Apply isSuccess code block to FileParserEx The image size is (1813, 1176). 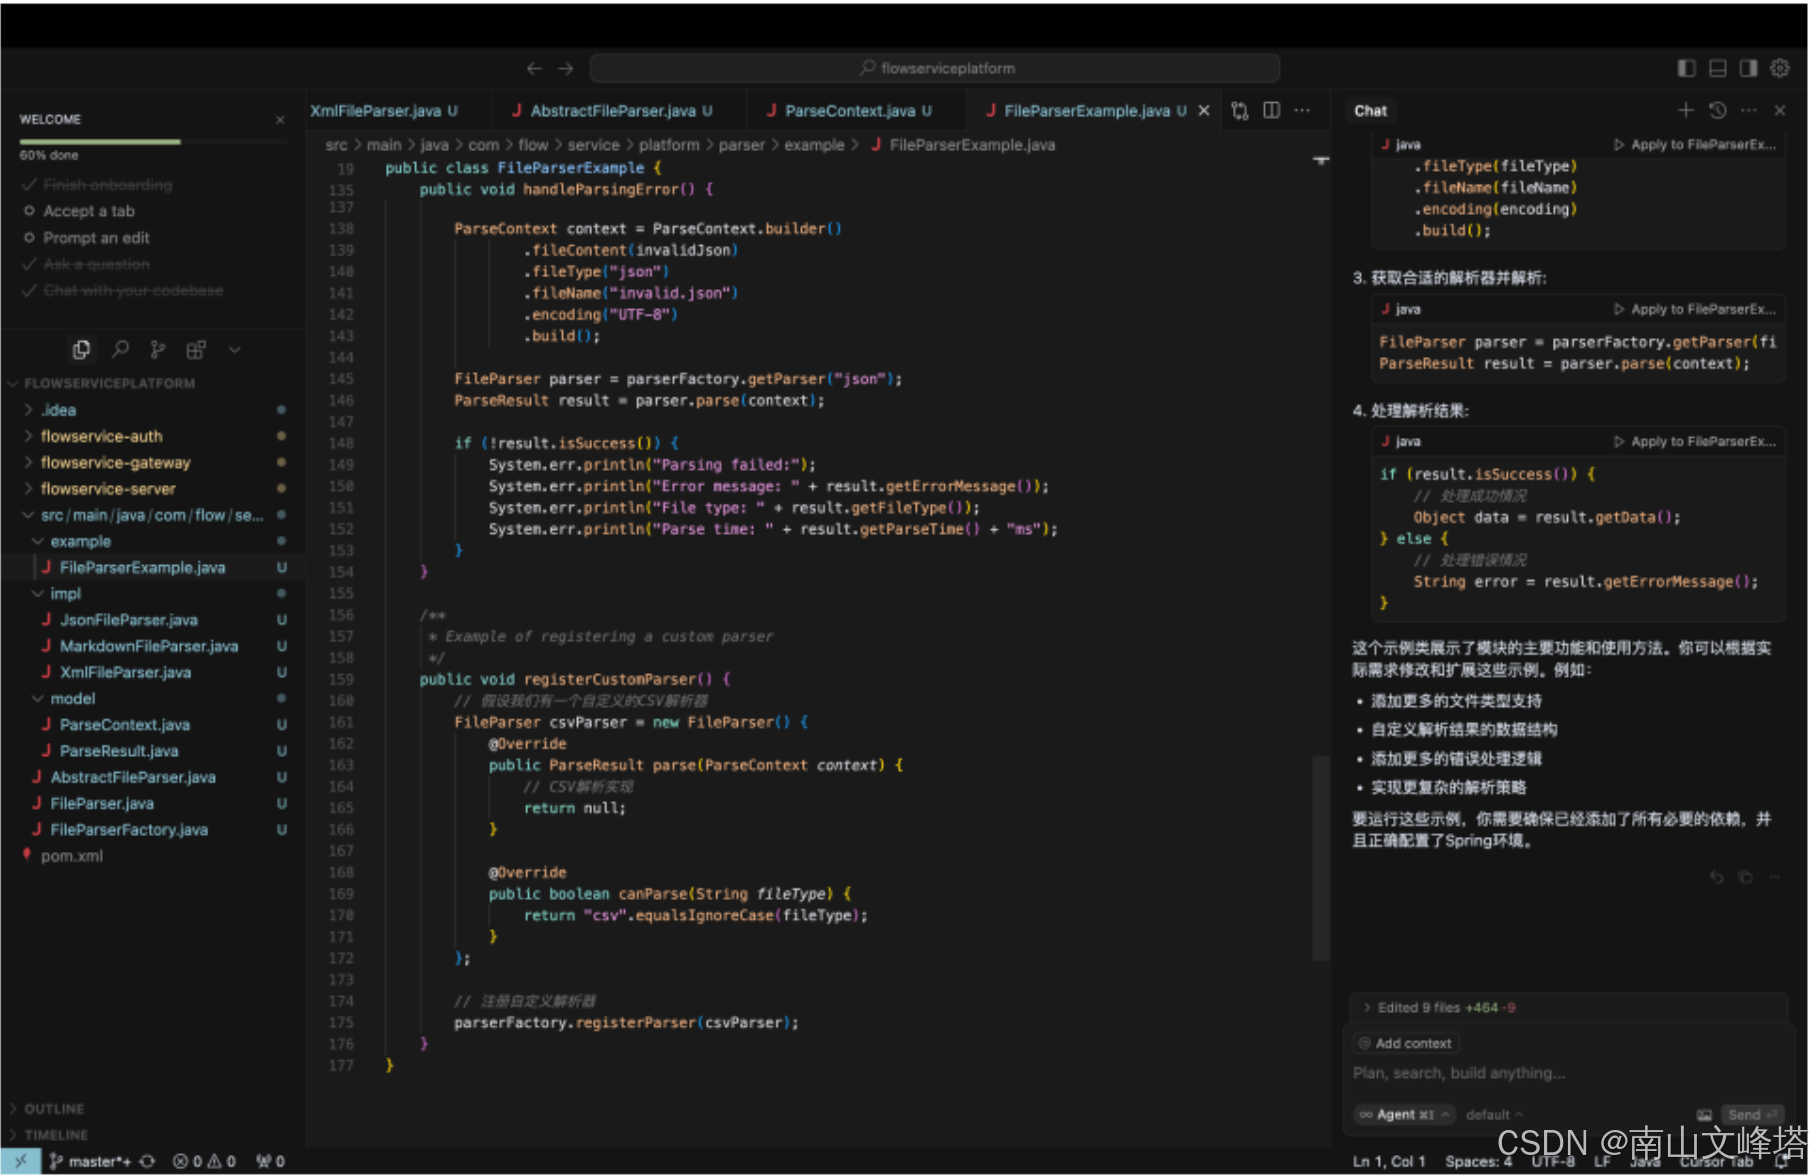(1694, 441)
